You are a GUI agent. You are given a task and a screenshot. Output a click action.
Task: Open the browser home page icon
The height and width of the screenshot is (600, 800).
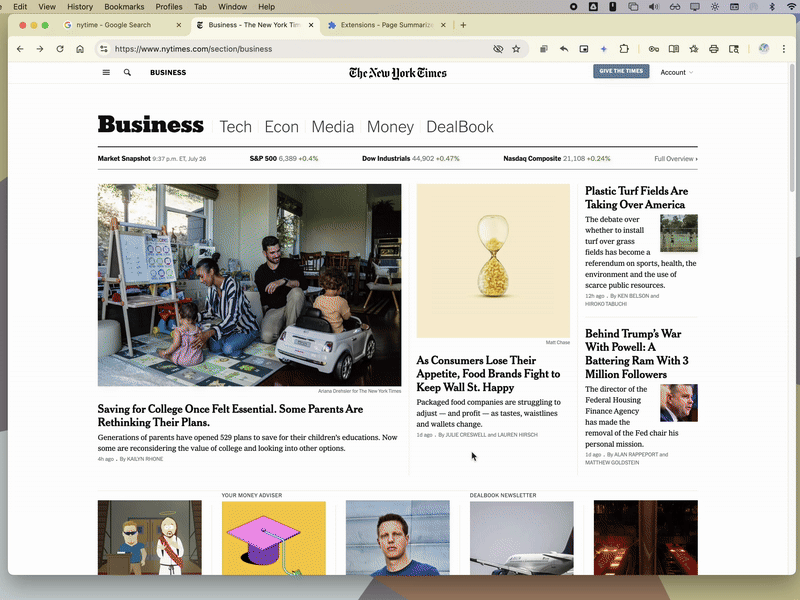point(80,49)
